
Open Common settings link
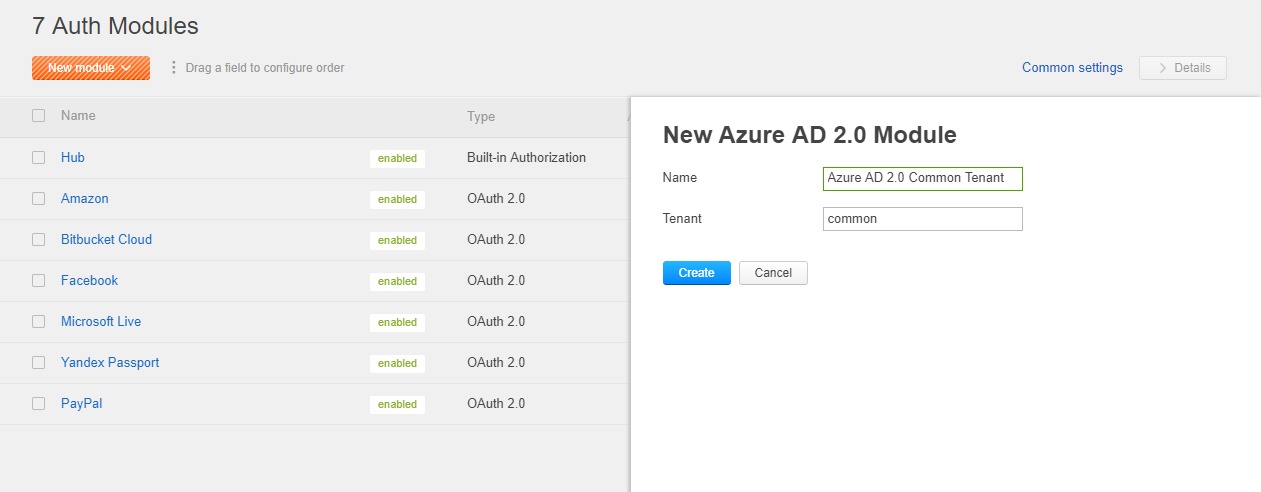1072,68
